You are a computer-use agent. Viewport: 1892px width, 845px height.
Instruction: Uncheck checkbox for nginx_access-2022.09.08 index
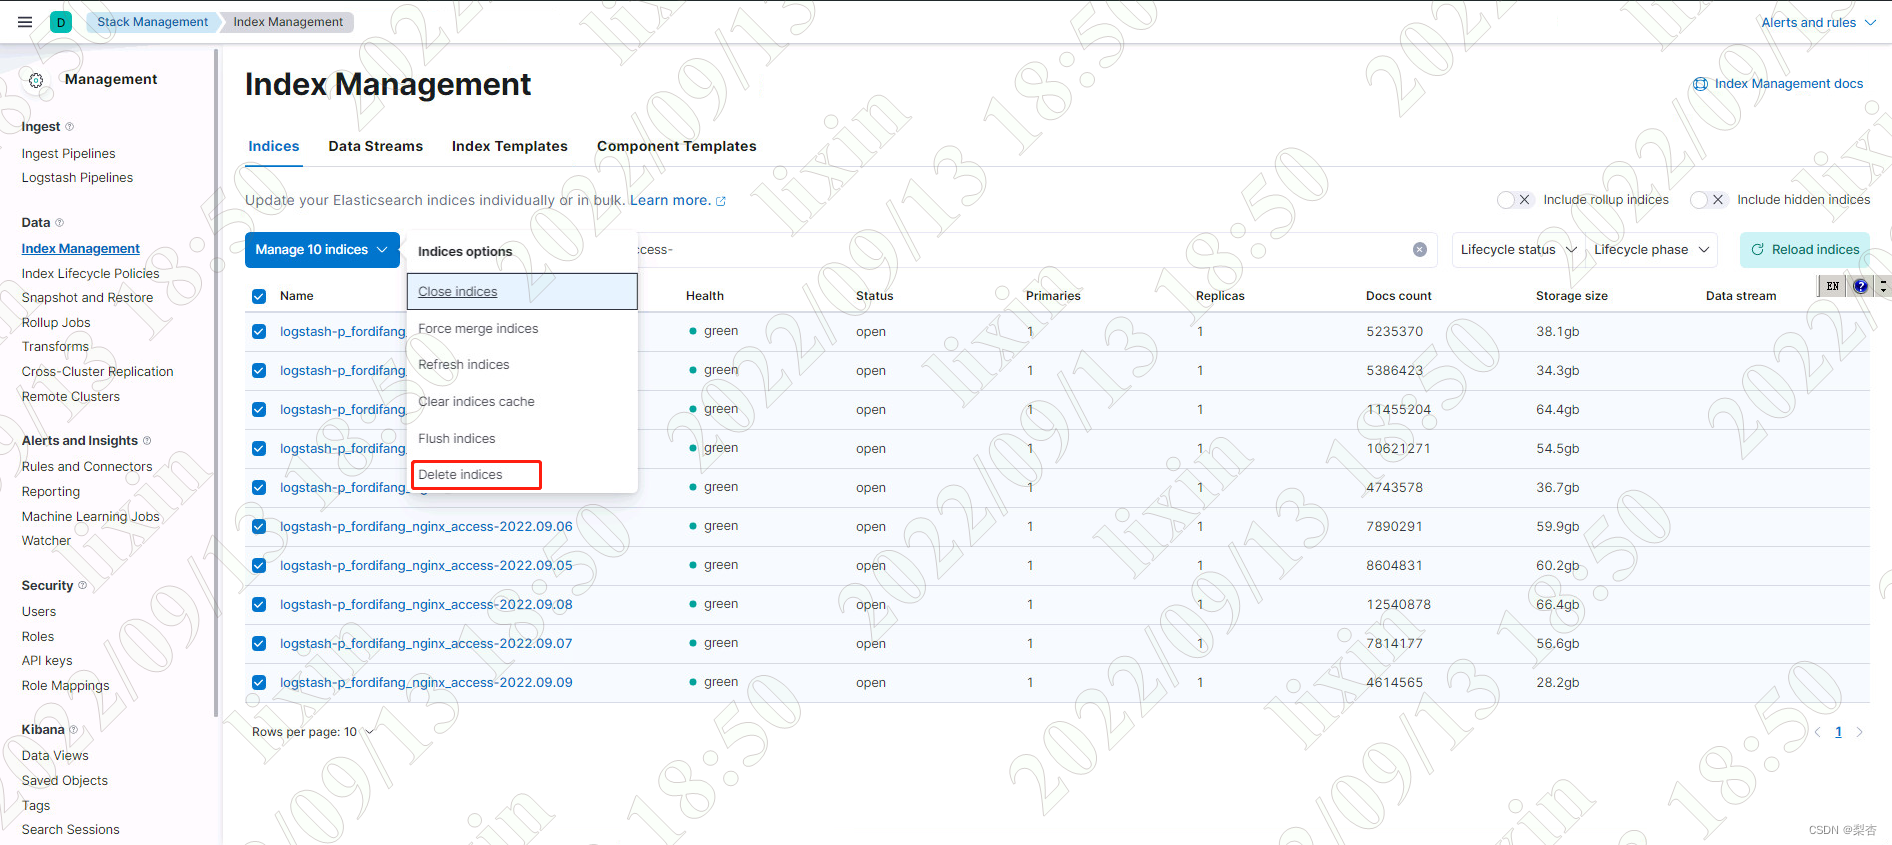click(x=259, y=605)
